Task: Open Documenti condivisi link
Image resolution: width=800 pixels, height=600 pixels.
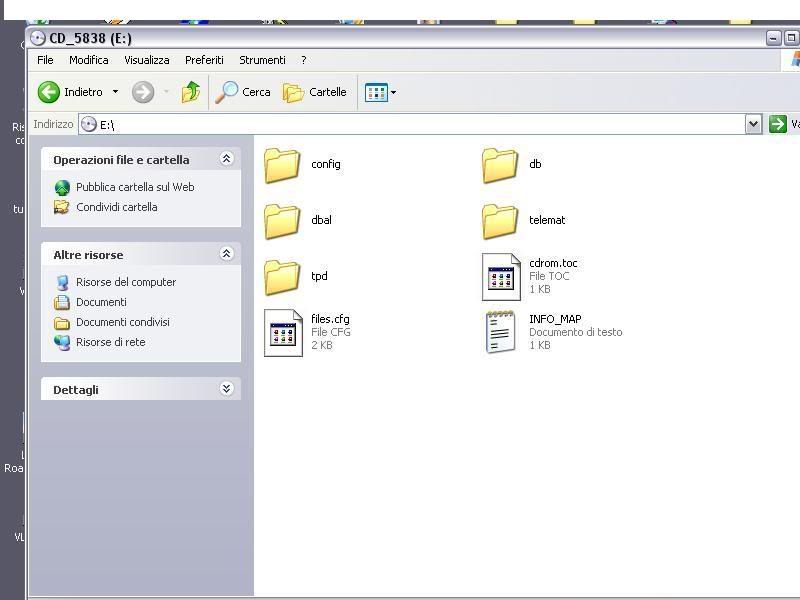Action: [x=123, y=322]
